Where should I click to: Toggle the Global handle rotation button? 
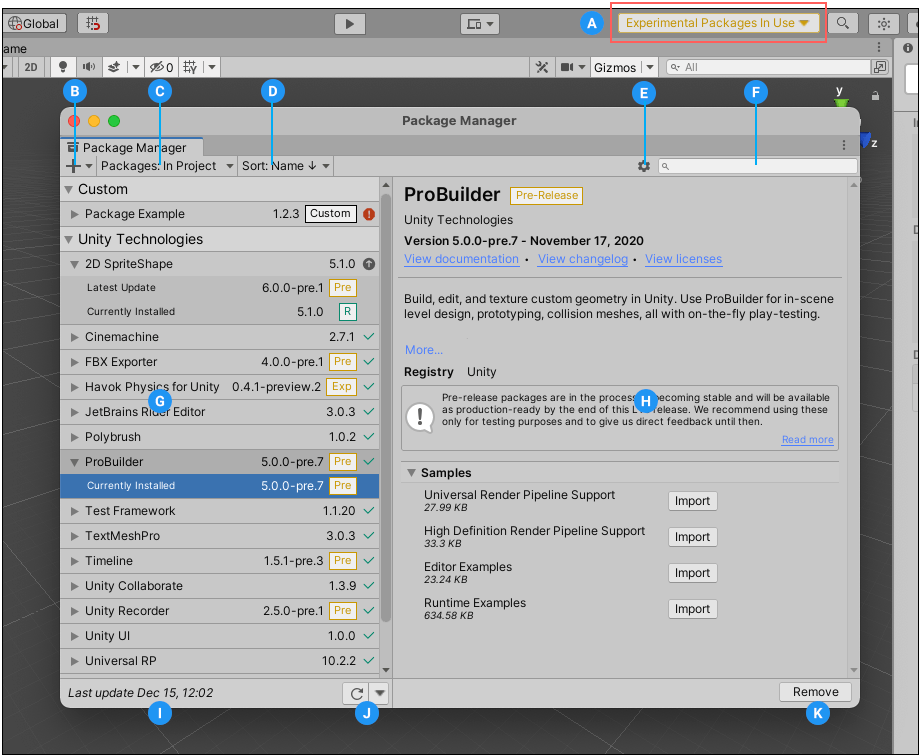point(34,23)
